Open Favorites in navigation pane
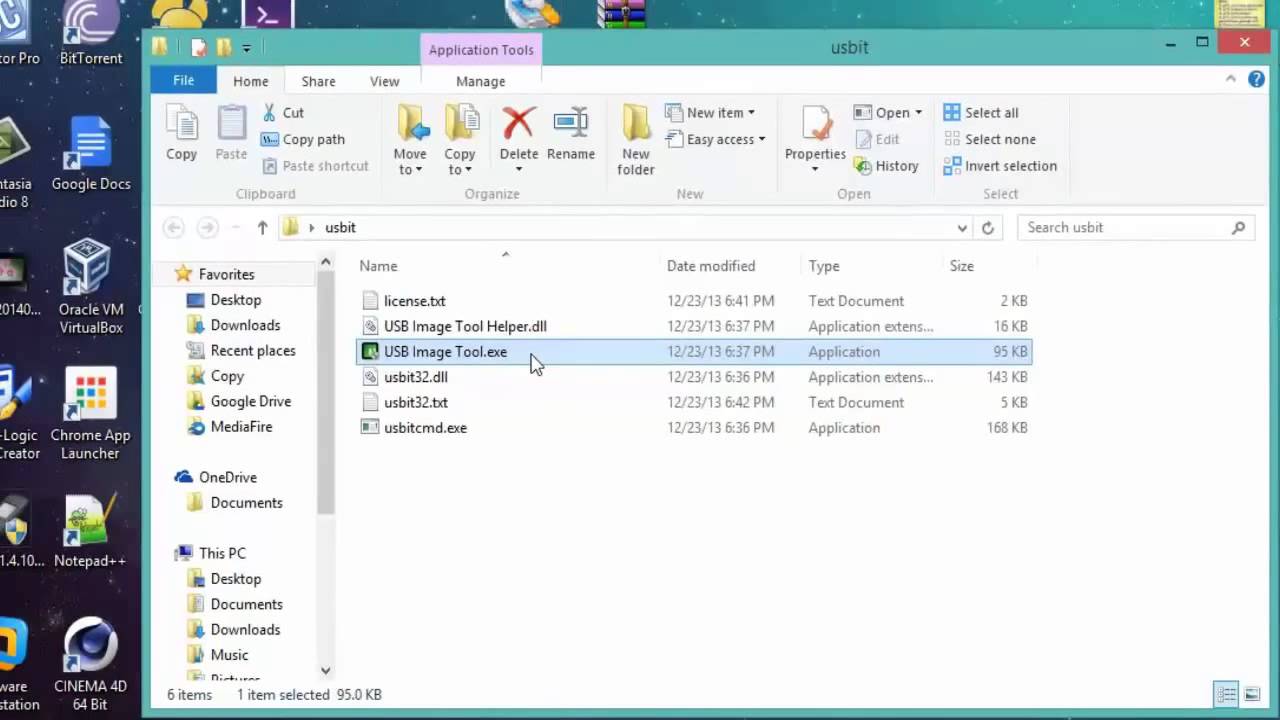The height and width of the screenshot is (720, 1280). point(226,274)
